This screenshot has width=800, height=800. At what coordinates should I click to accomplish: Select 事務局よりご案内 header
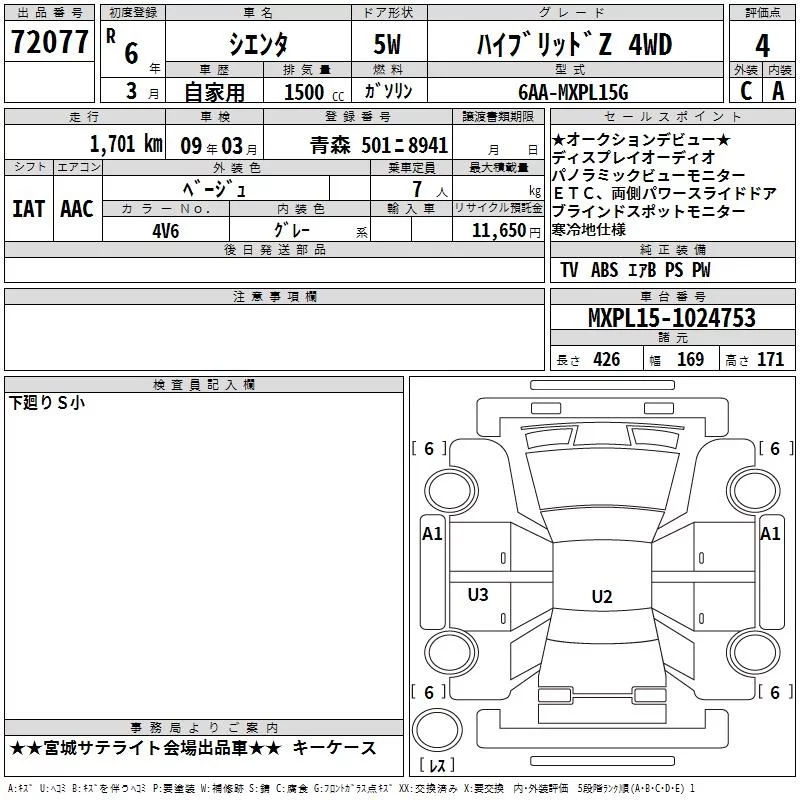click(x=204, y=728)
